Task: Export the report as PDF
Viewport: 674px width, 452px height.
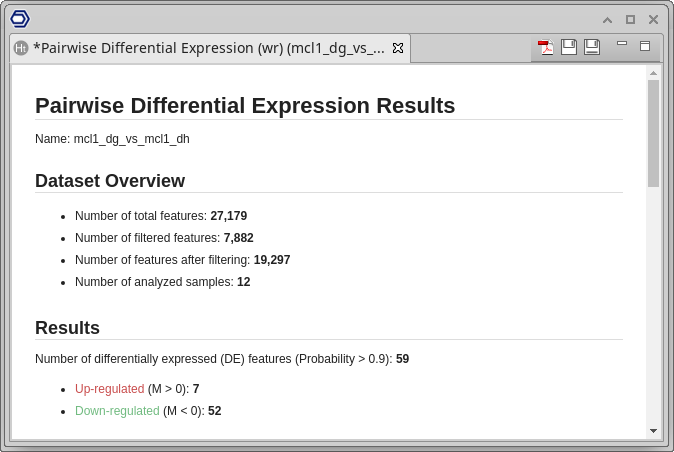Action: [x=546, y=47]
